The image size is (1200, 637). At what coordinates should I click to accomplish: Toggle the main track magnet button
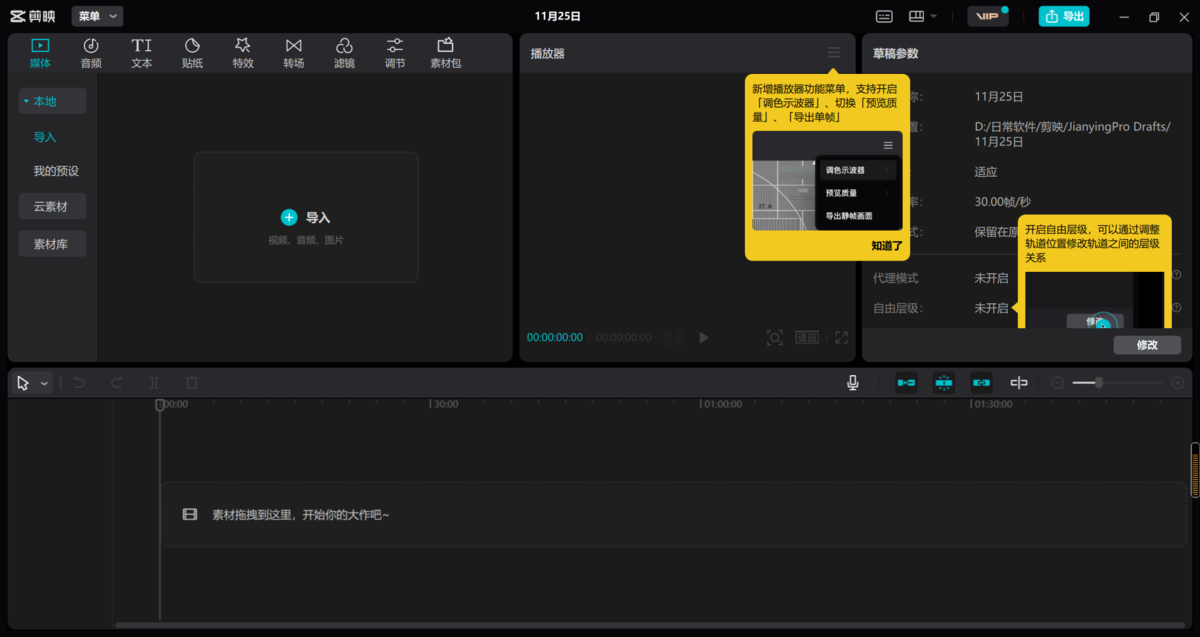pyautogui.click(x=906, y=383)
